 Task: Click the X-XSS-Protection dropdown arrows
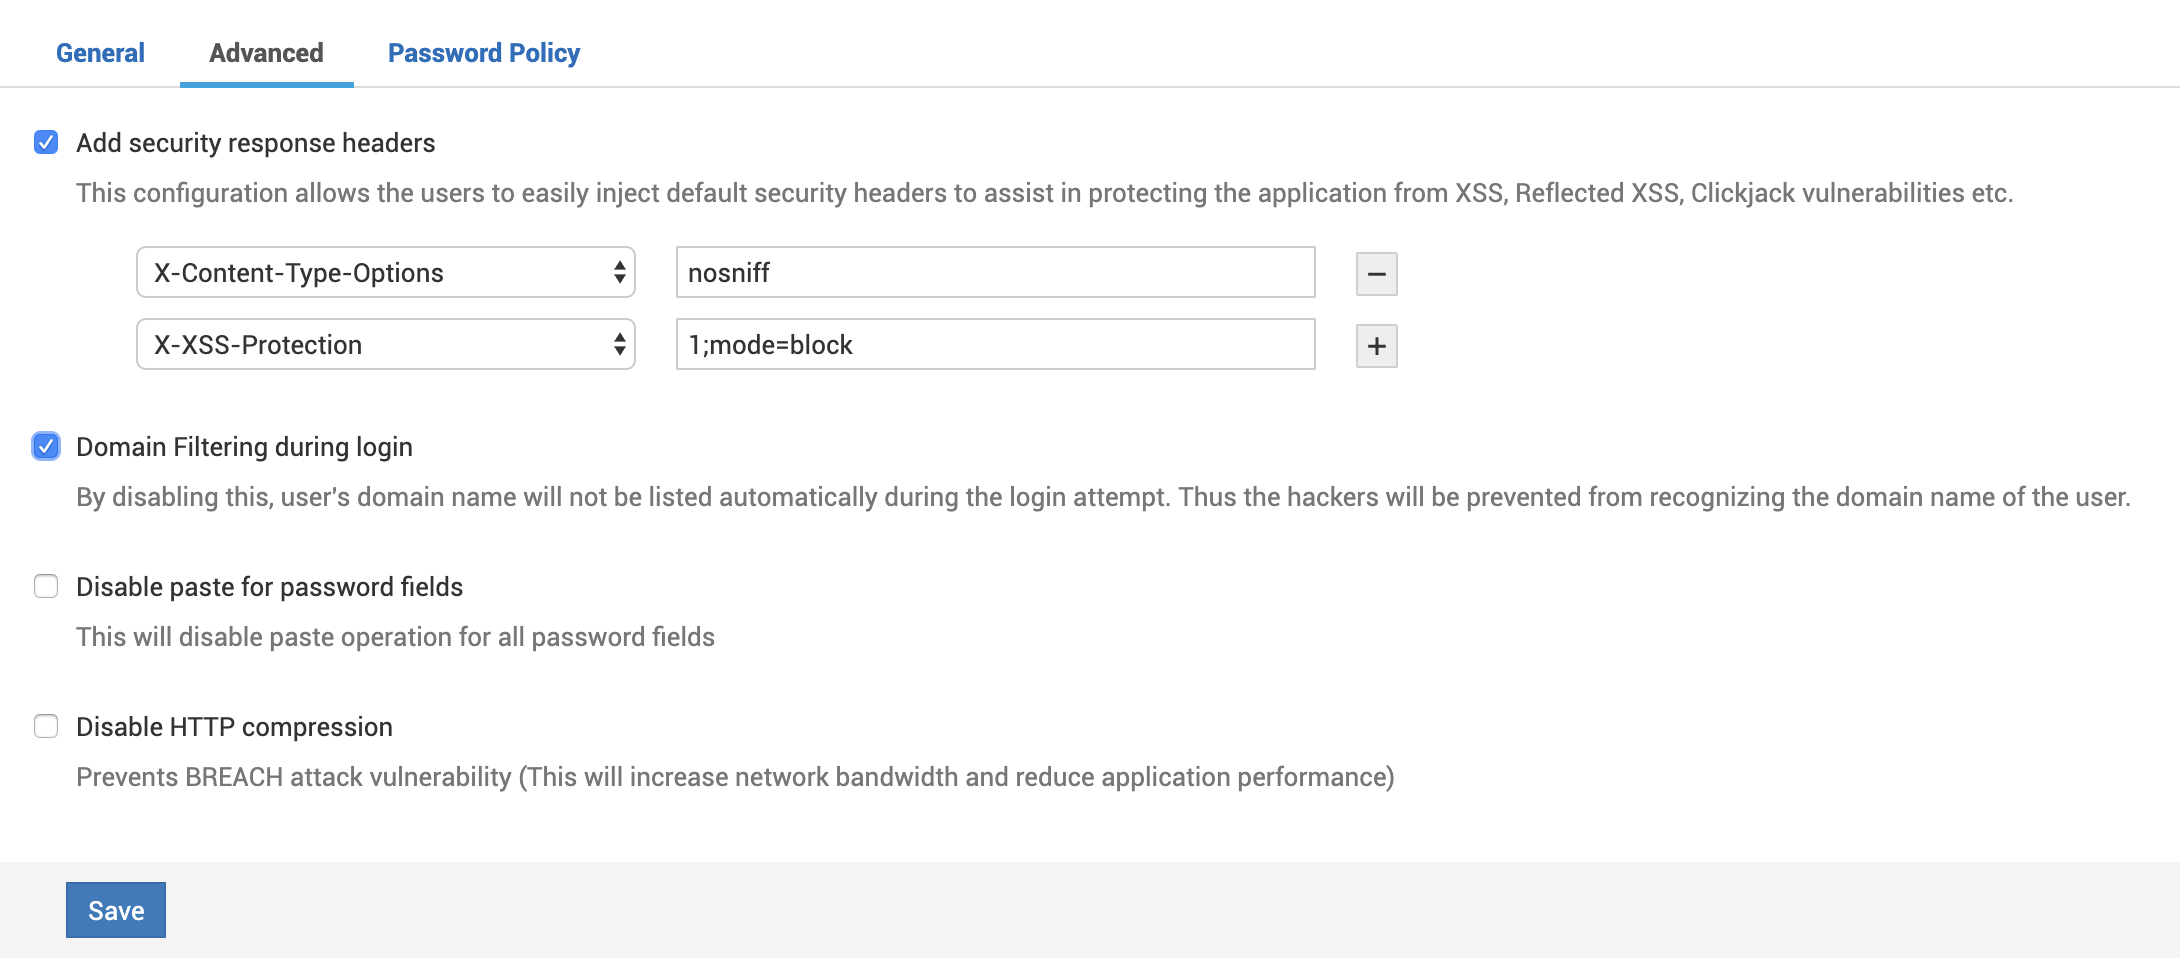pyautogui.click(x=620, y=344)
